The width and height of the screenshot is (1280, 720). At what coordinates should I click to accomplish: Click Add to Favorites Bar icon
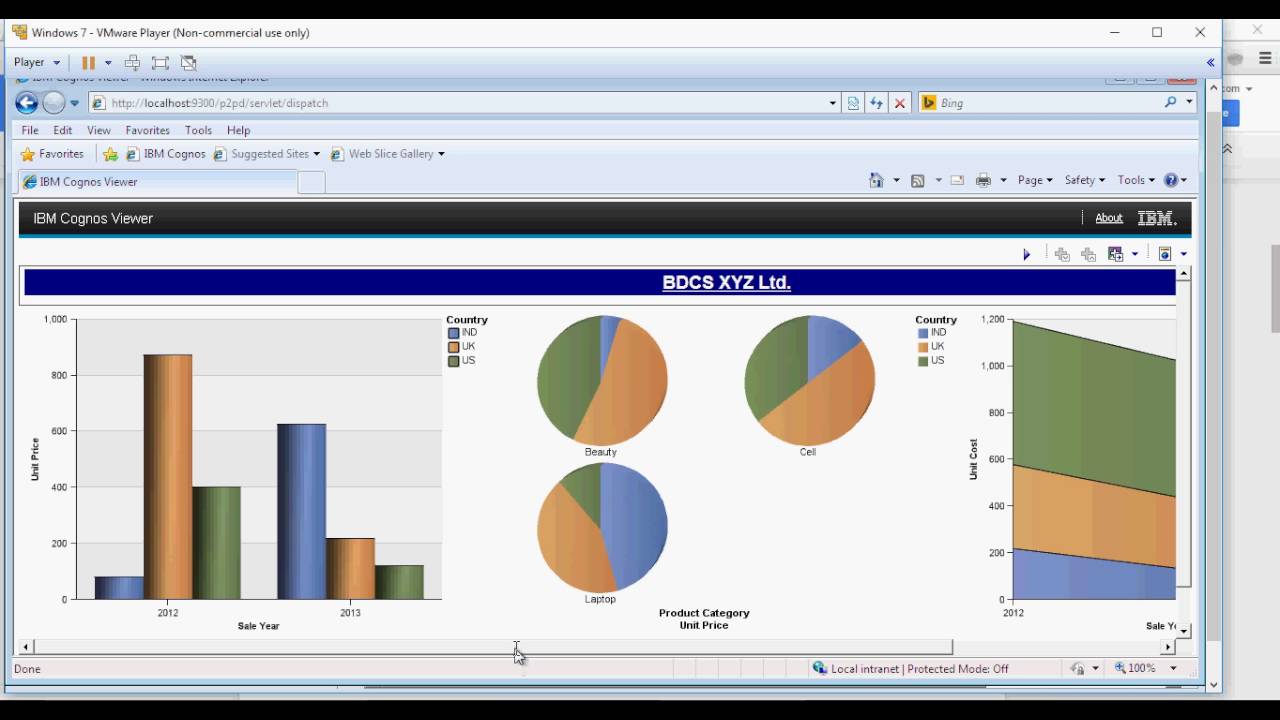pyautogui.click(x=111, y=154)
